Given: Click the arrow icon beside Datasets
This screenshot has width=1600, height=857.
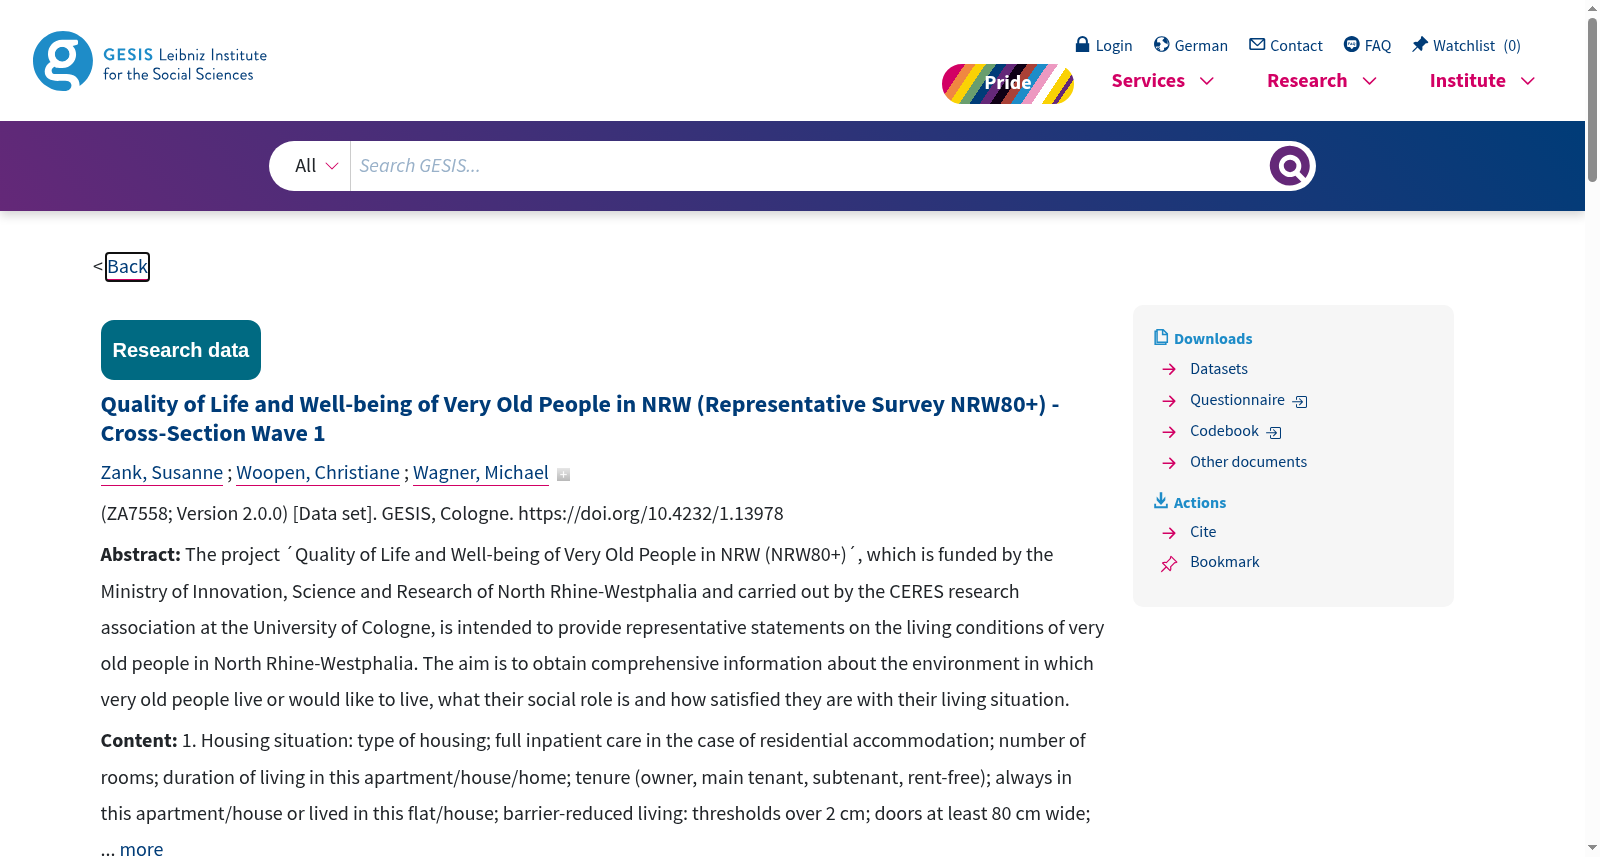Looking at the screenshot, I should tap(1169, 370).
